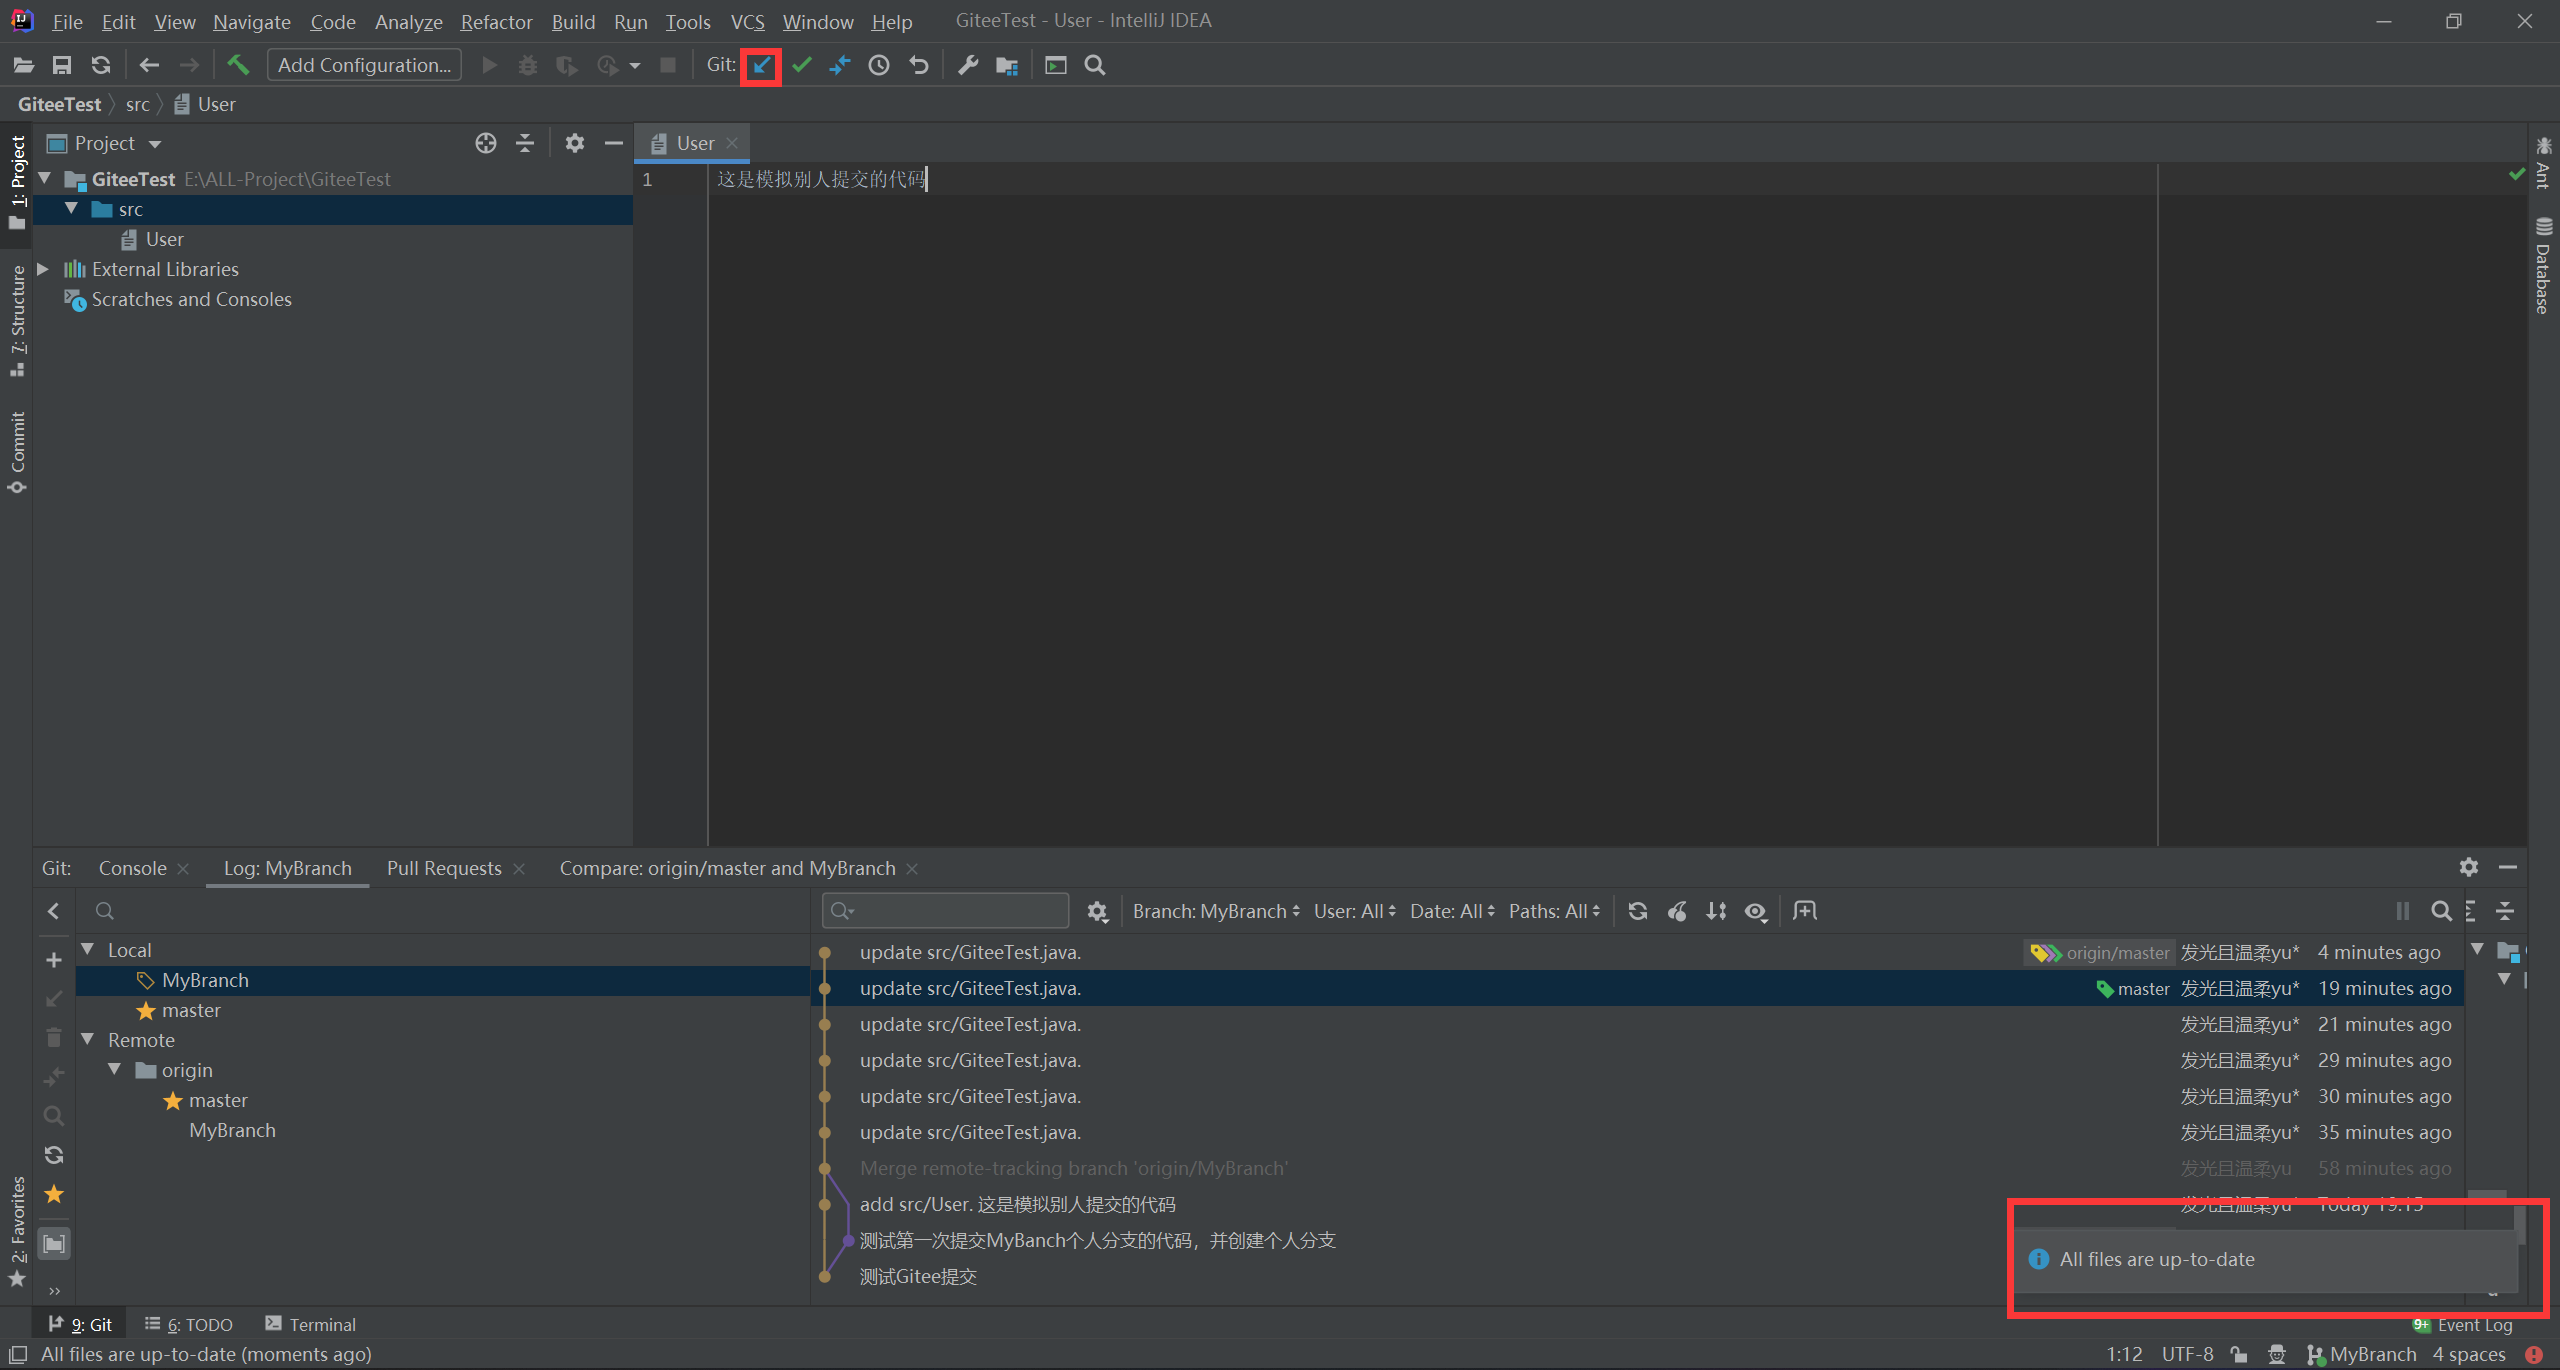Select the commit '测试Gitee提交'

click(x=918, y=1276)
